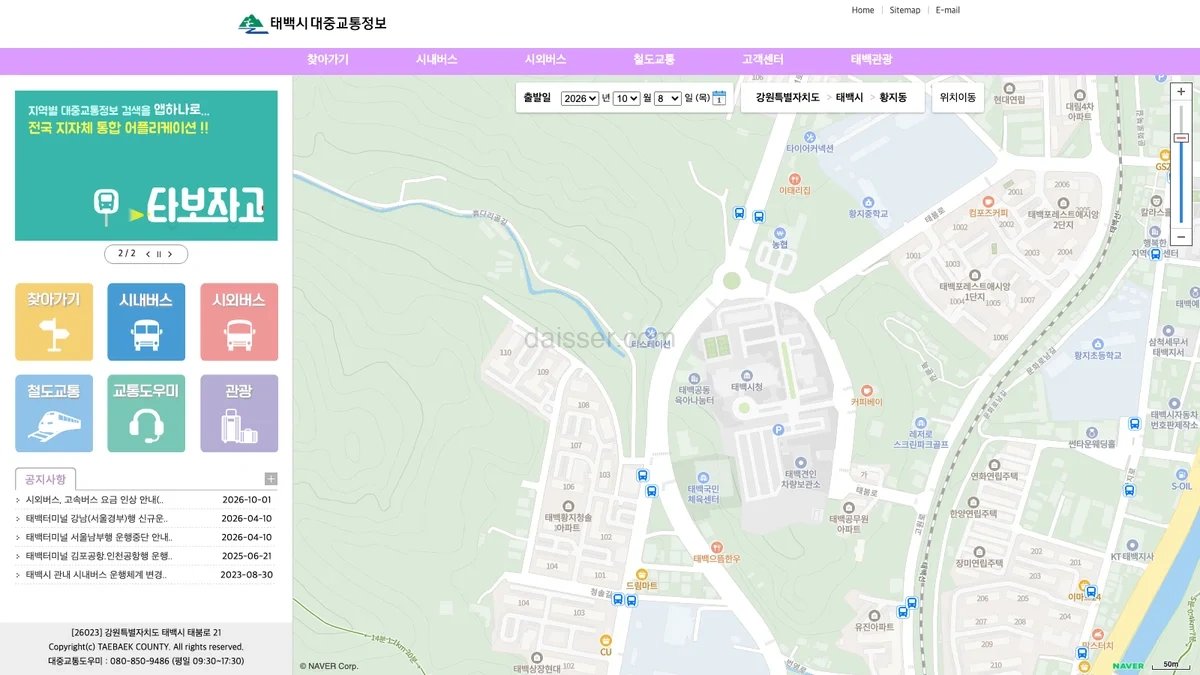1200x675 pixels.
Task: Click the plus icon for more 공지사항
Action: 271,479
